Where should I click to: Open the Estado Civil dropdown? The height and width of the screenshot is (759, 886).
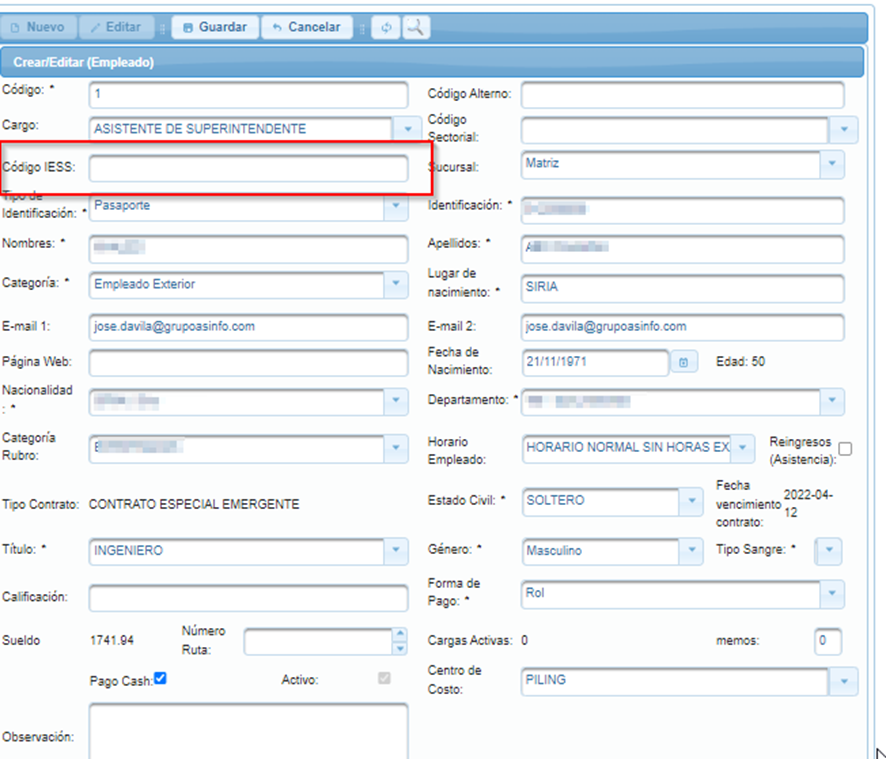coord(691,501)
